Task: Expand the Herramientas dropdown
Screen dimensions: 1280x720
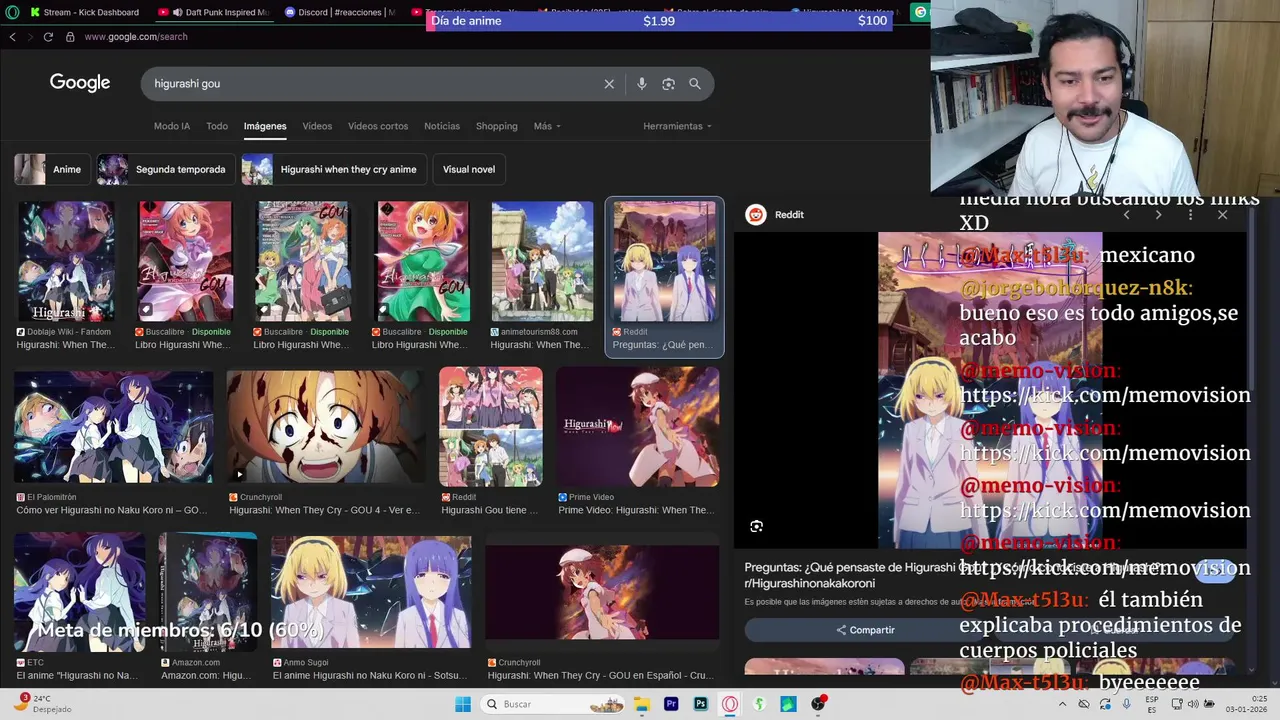Action: [677, 126]
